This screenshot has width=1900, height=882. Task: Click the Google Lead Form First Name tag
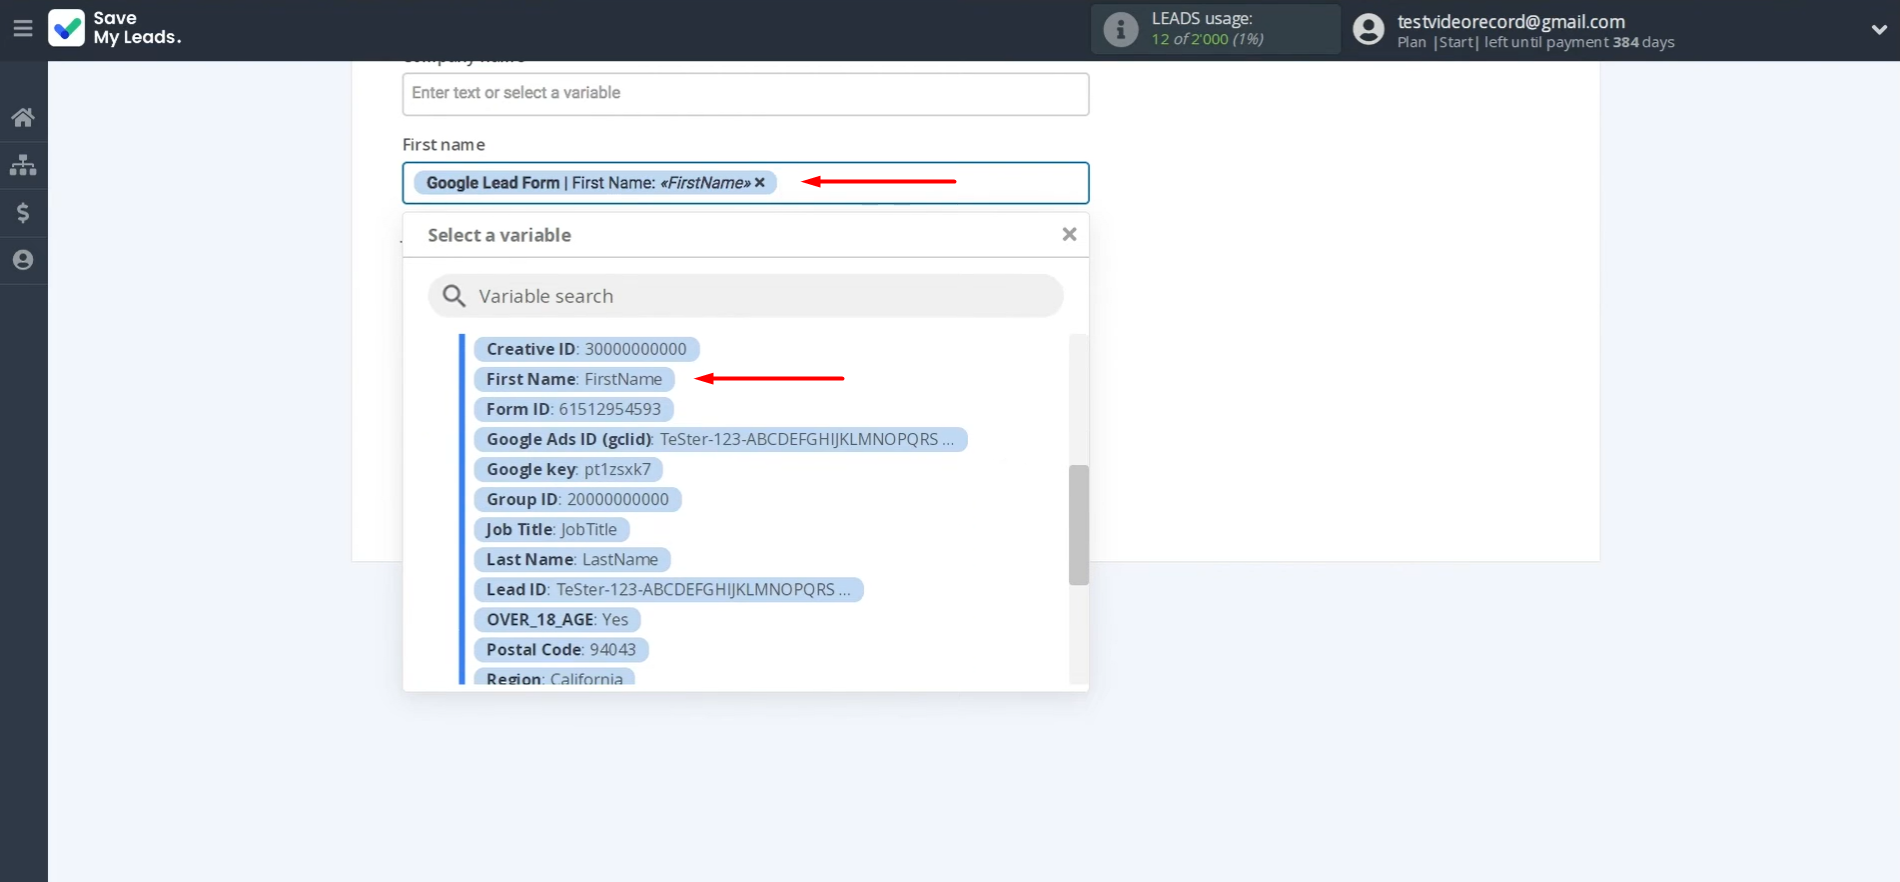coord(595,183)
